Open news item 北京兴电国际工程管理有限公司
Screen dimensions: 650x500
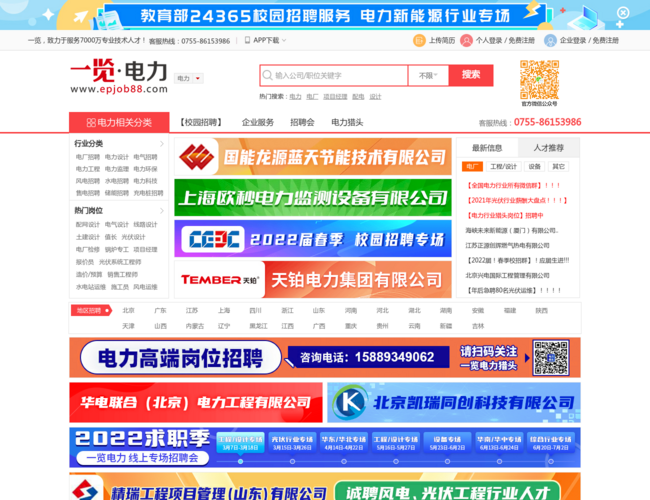507,275
